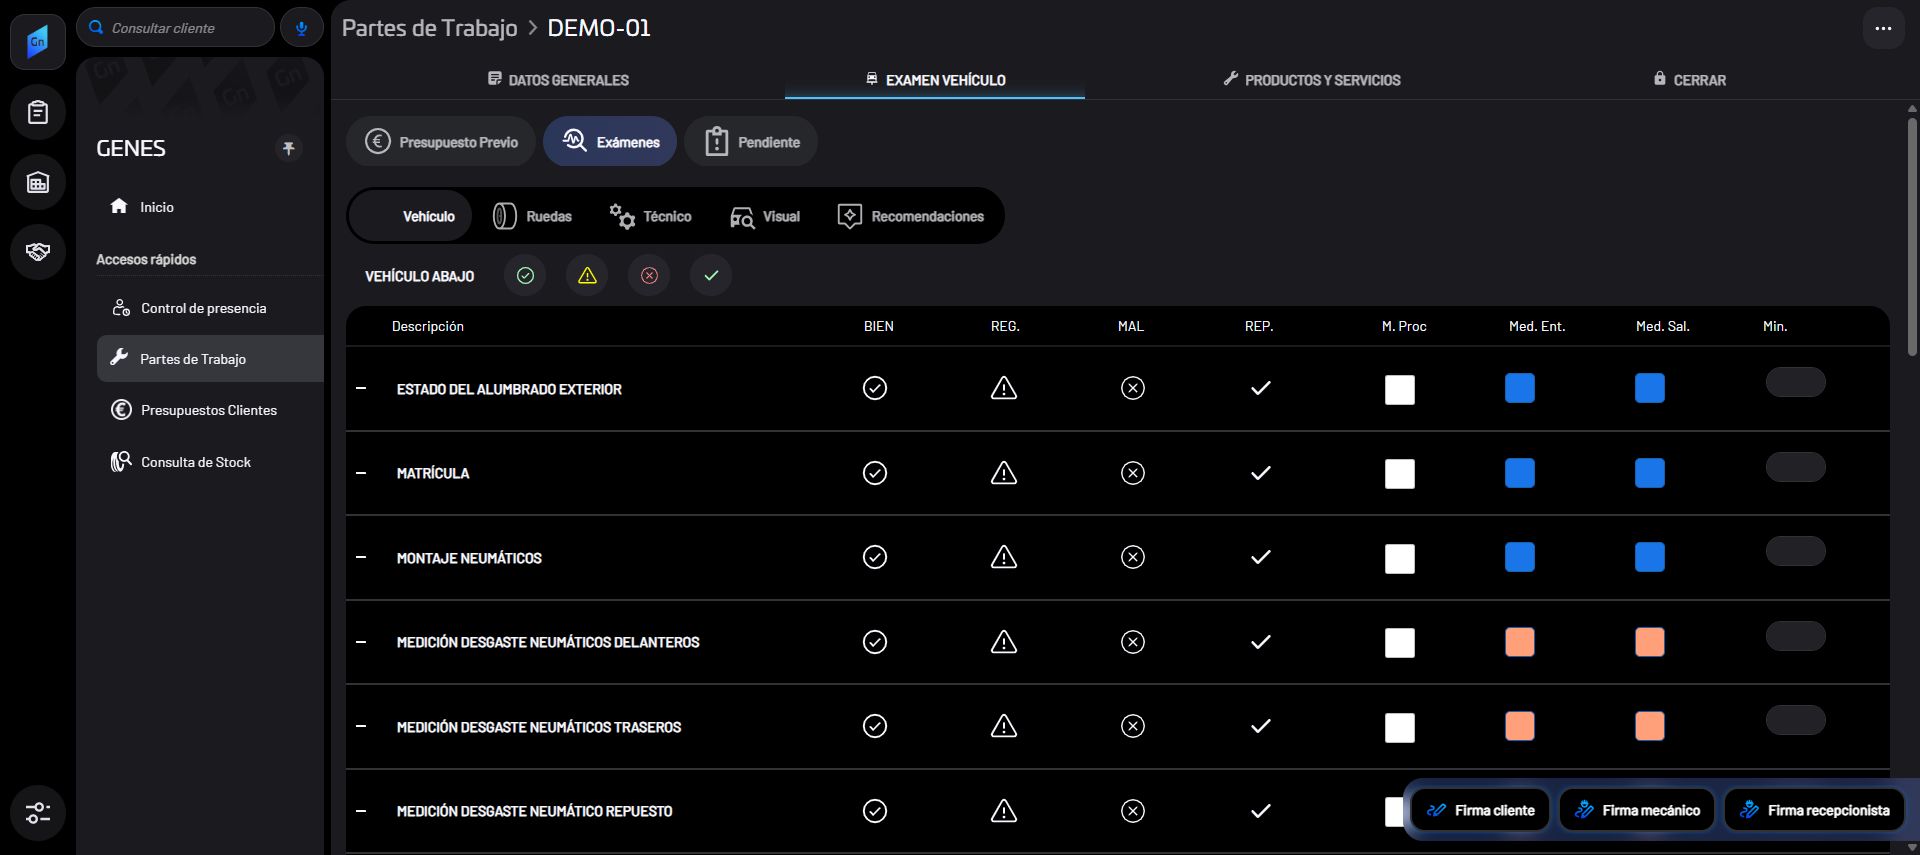The image size is (1920, 855).
Task: Open Presupuesto Previo section
Action: coord(441,142)
